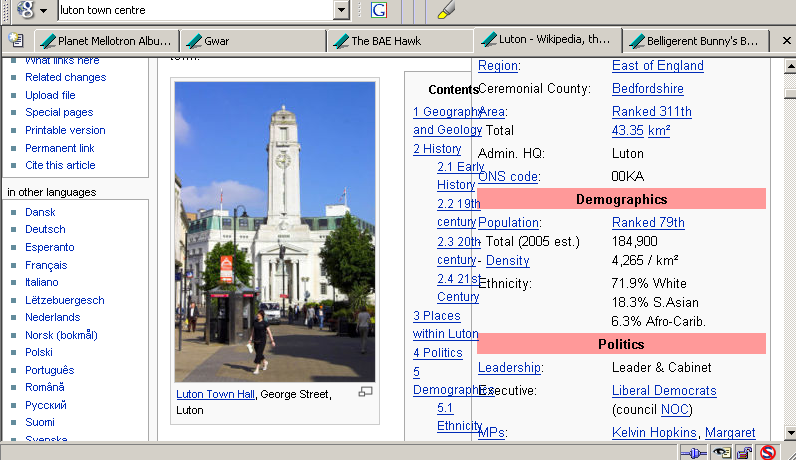Open the Region infobox link

[x=498, y=66]
